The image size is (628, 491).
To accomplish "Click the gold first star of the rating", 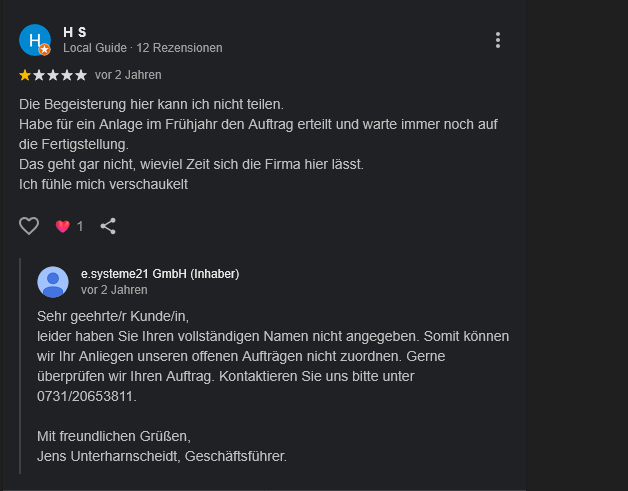I will (x=25, y=75).
